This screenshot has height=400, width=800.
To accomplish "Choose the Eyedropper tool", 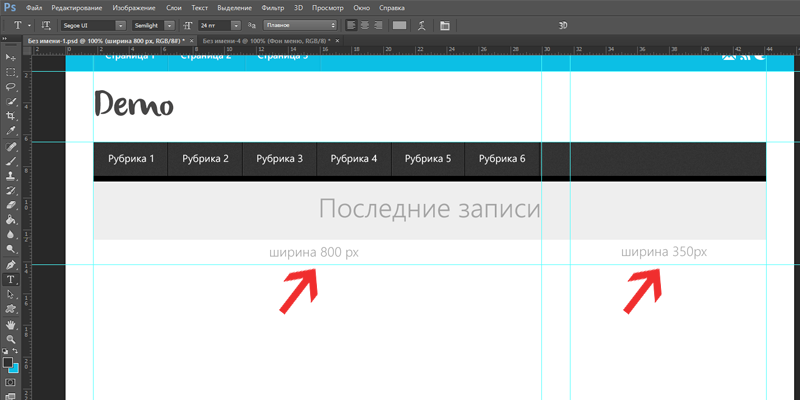I will 11,131.
